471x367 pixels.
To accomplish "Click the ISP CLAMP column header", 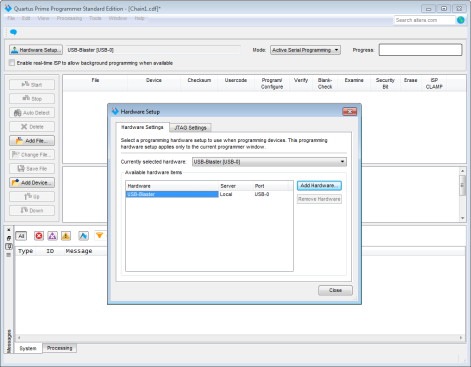I will [434, 83].
